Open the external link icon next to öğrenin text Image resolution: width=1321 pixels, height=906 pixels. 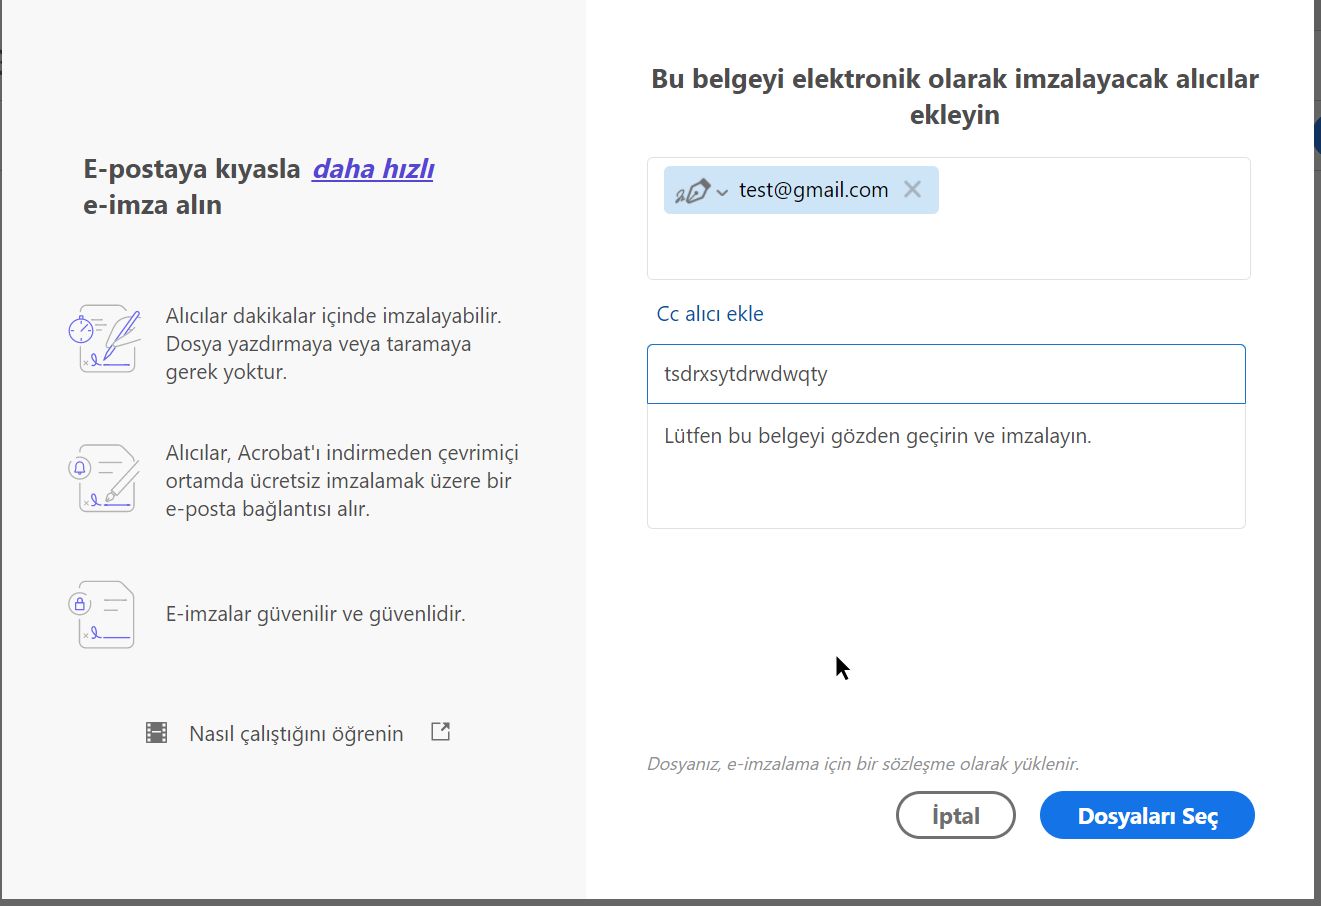[x=440, y=731]
